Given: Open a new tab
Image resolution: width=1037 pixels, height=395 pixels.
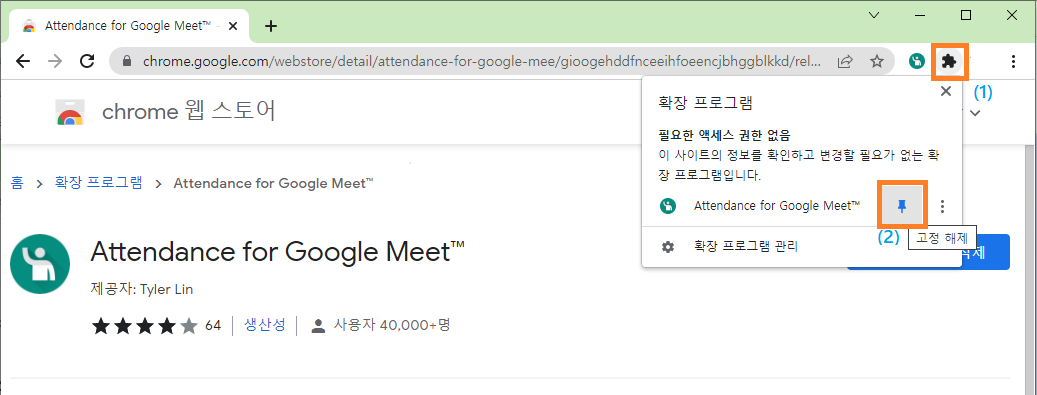Looking at the screenshot, I should point(270,26).
